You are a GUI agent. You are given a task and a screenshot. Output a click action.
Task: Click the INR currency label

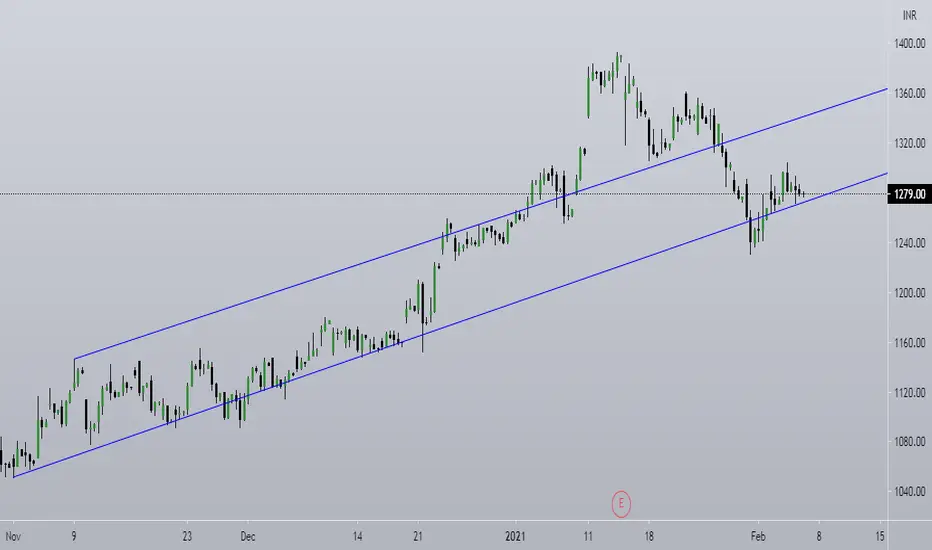(909, 15)
